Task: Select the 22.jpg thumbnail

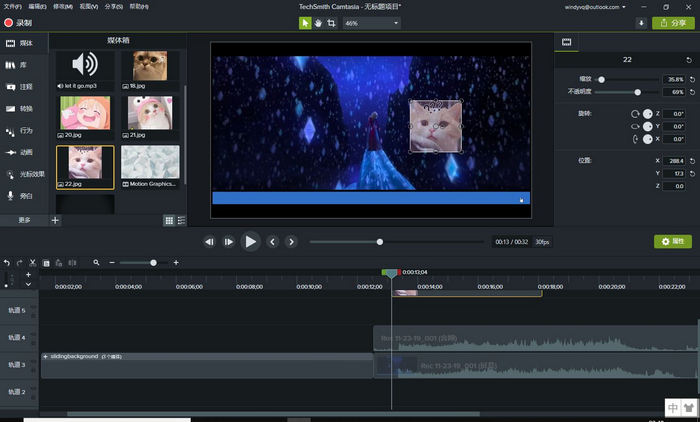Action: coord(85,167)
